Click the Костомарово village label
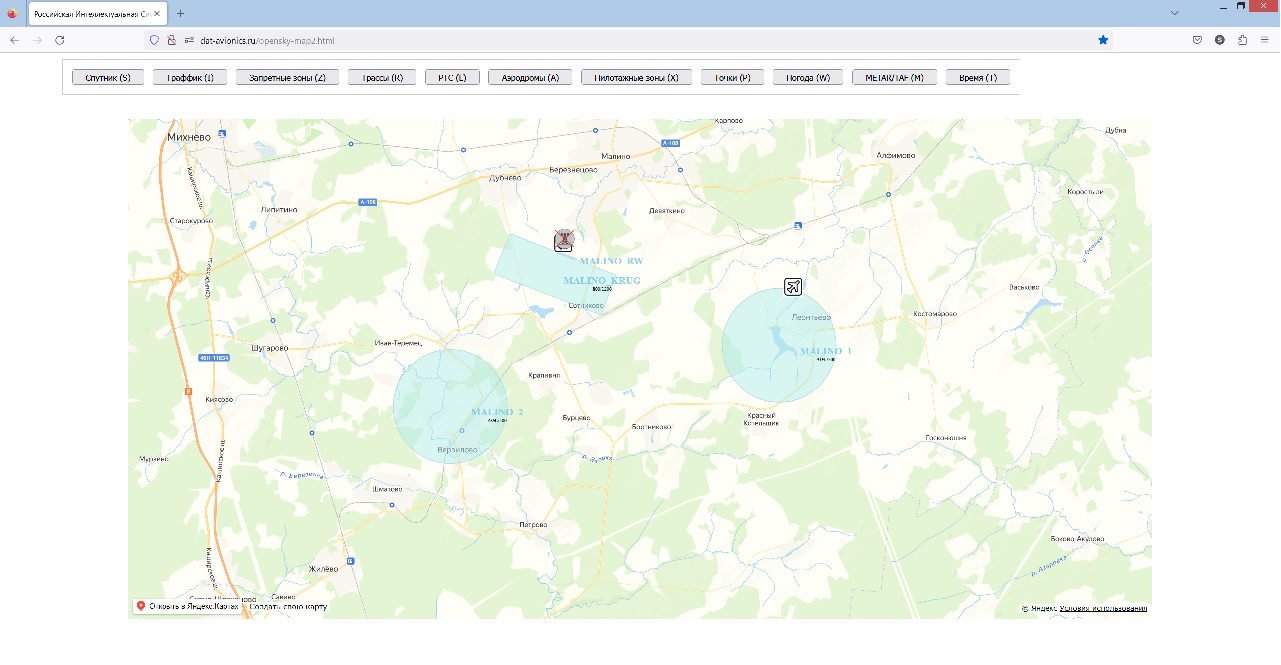1281x665 pixels. (936, 314)
